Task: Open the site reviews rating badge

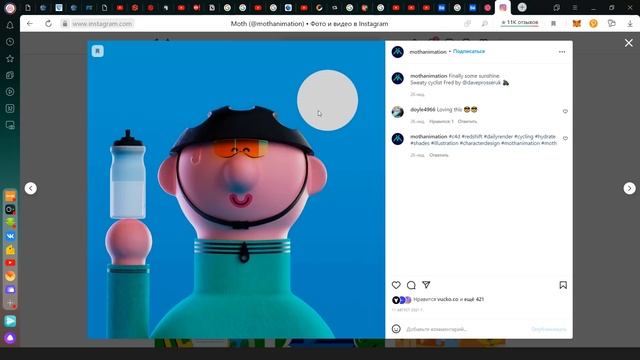Action: point(520,22)
